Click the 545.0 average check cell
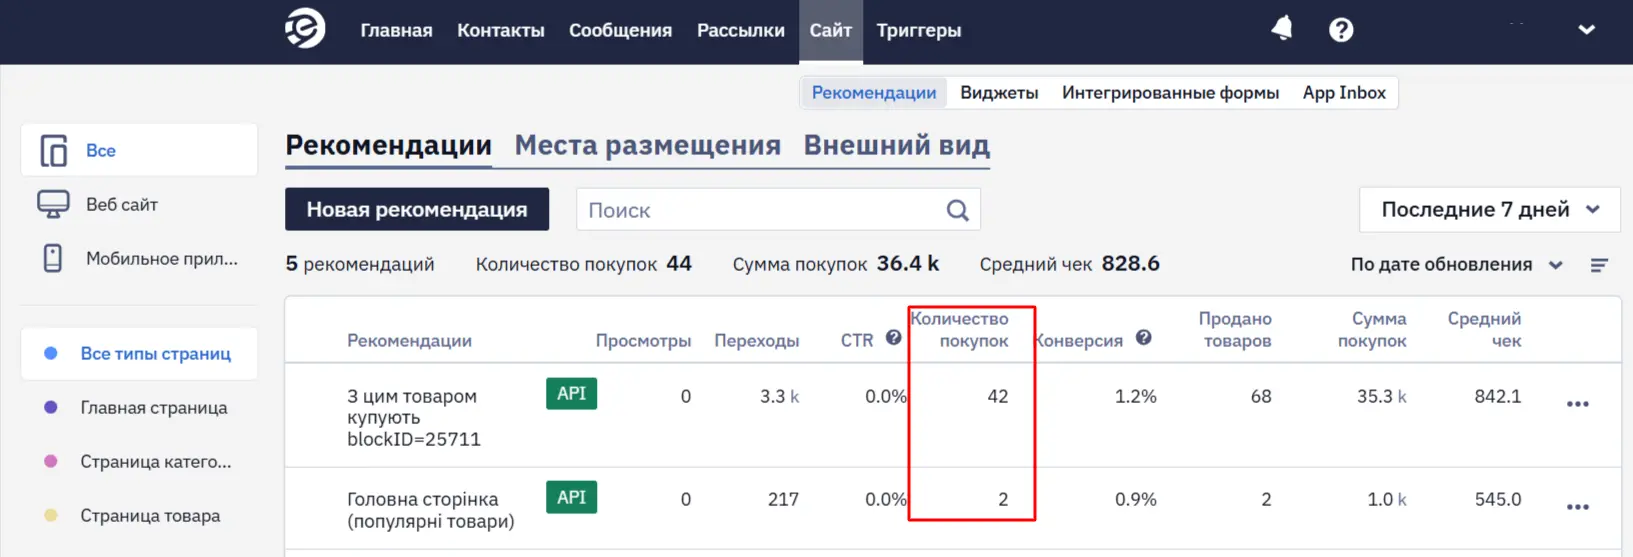This screenshot has height=557, width=1633. 1497,500
